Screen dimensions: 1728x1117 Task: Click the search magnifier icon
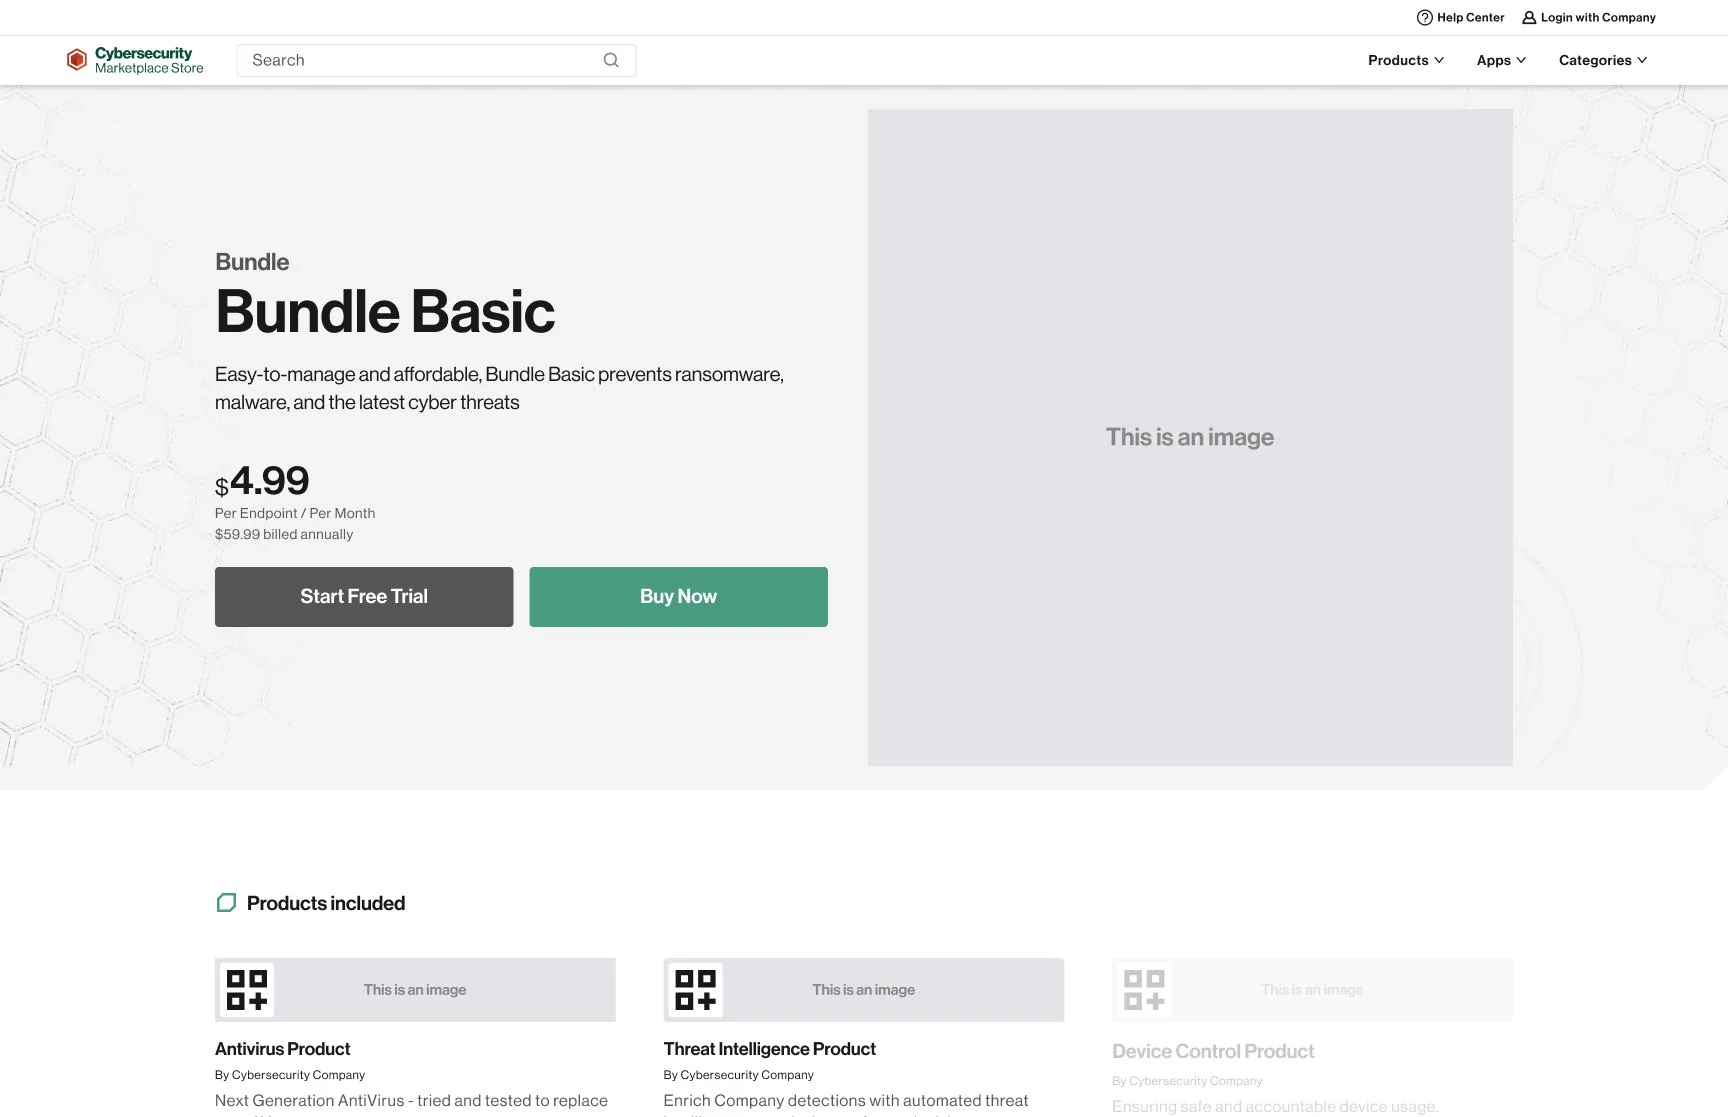pyautogui.click(x=610, y=60)
